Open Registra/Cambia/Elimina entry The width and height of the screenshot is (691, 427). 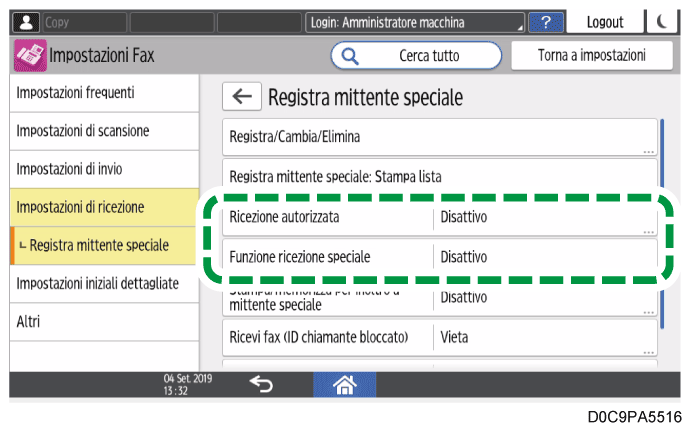click(438, 136)
